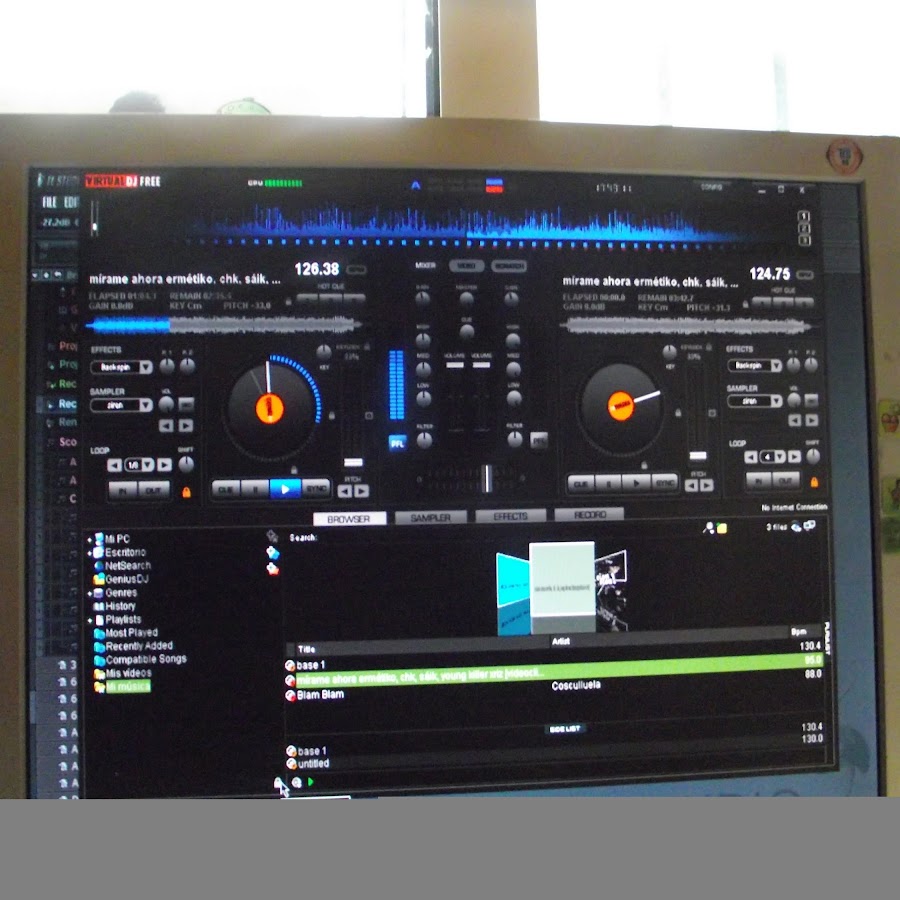Toggle the left PFL headphone button

point(397,442)
